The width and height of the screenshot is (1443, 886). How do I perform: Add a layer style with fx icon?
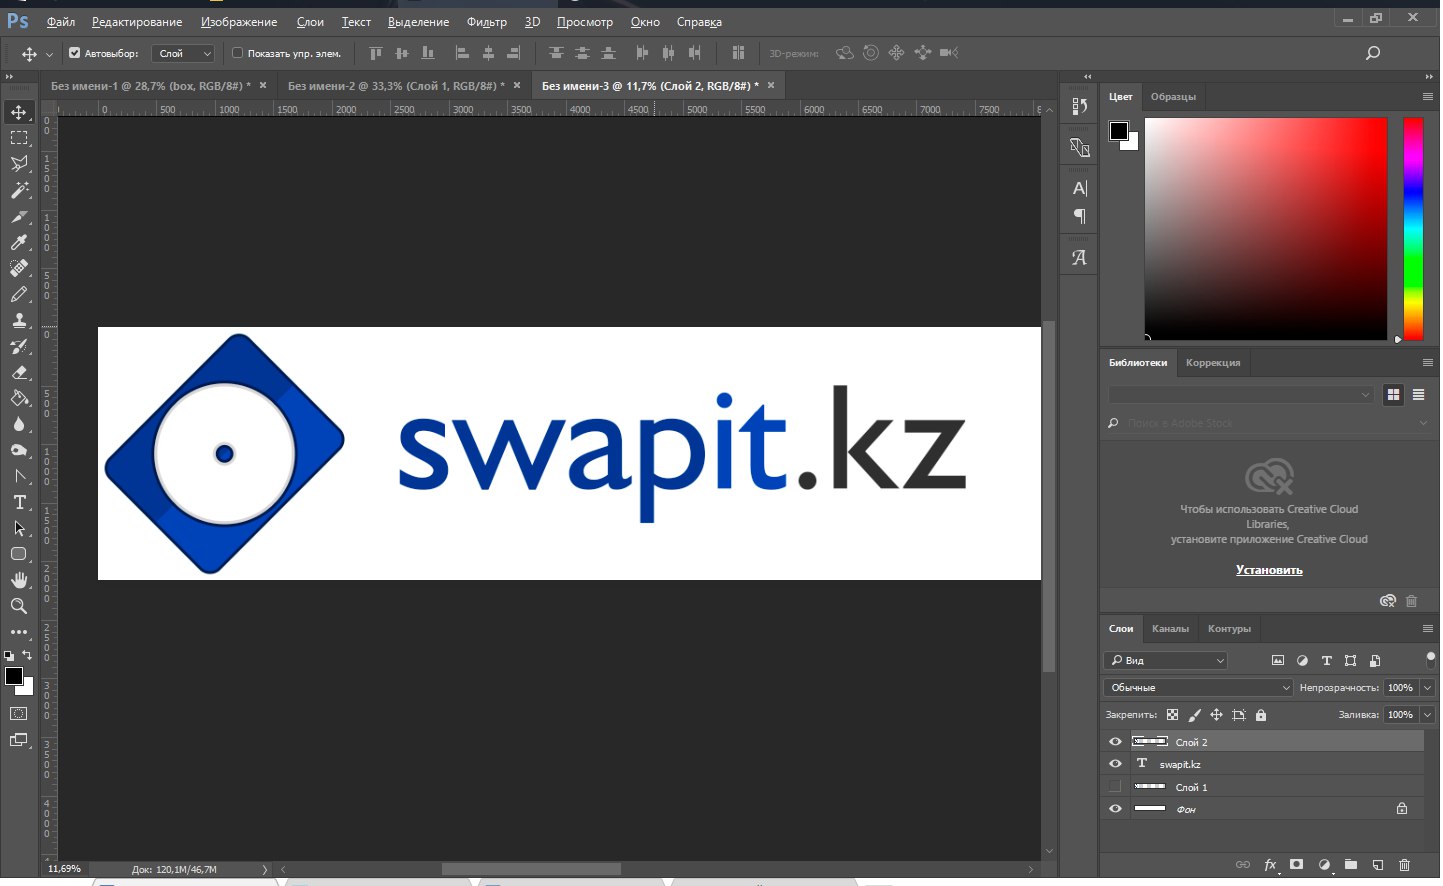pos(1270,865)
